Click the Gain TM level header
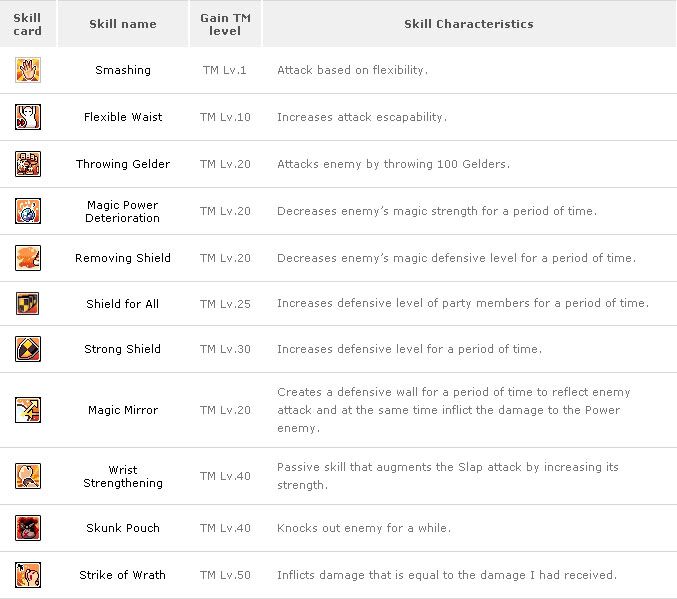Screen dimensions: 677x599 pos(225,24)
